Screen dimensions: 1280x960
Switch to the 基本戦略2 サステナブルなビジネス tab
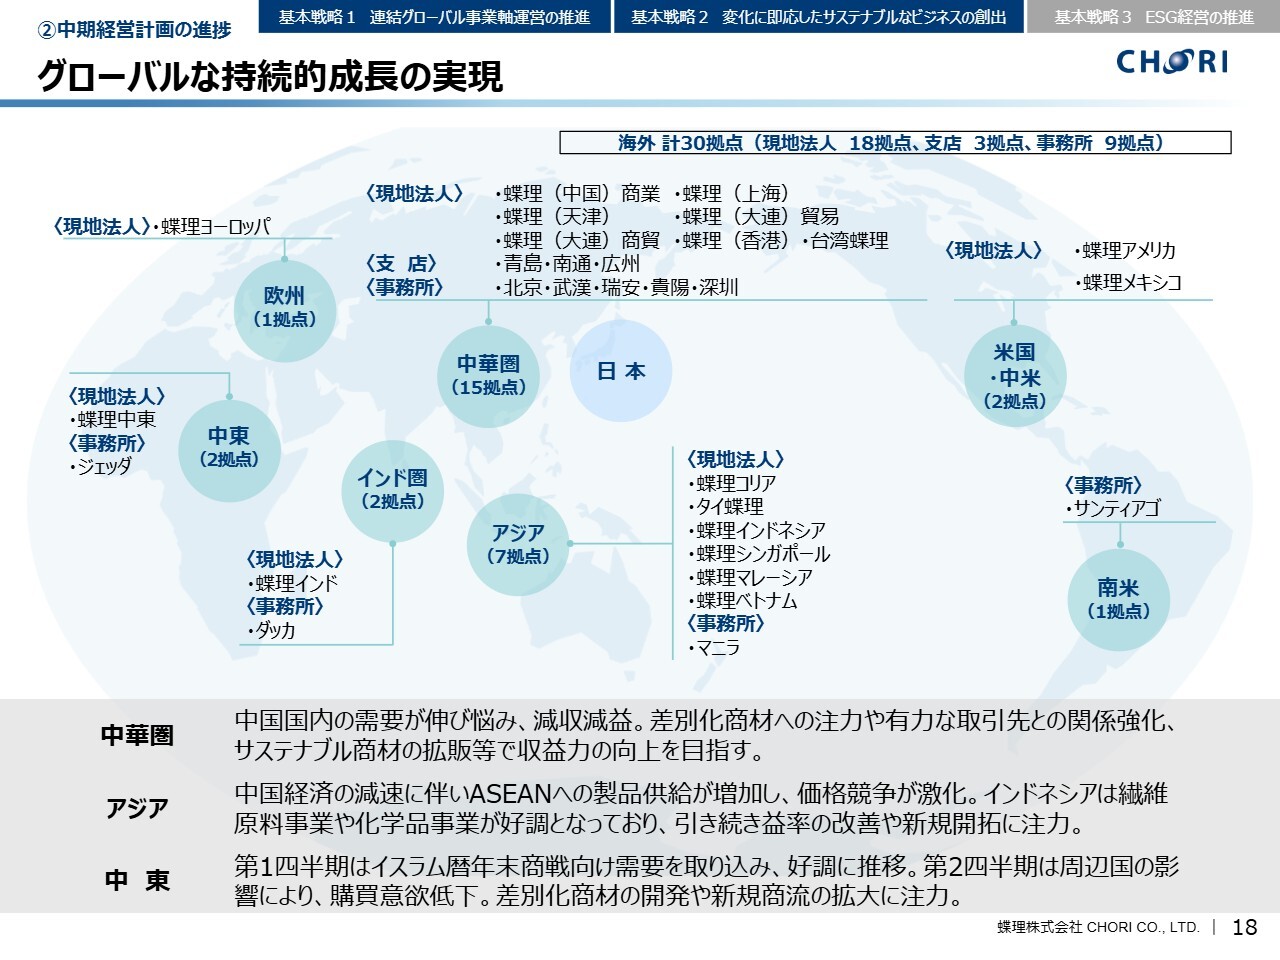[818, 17]
